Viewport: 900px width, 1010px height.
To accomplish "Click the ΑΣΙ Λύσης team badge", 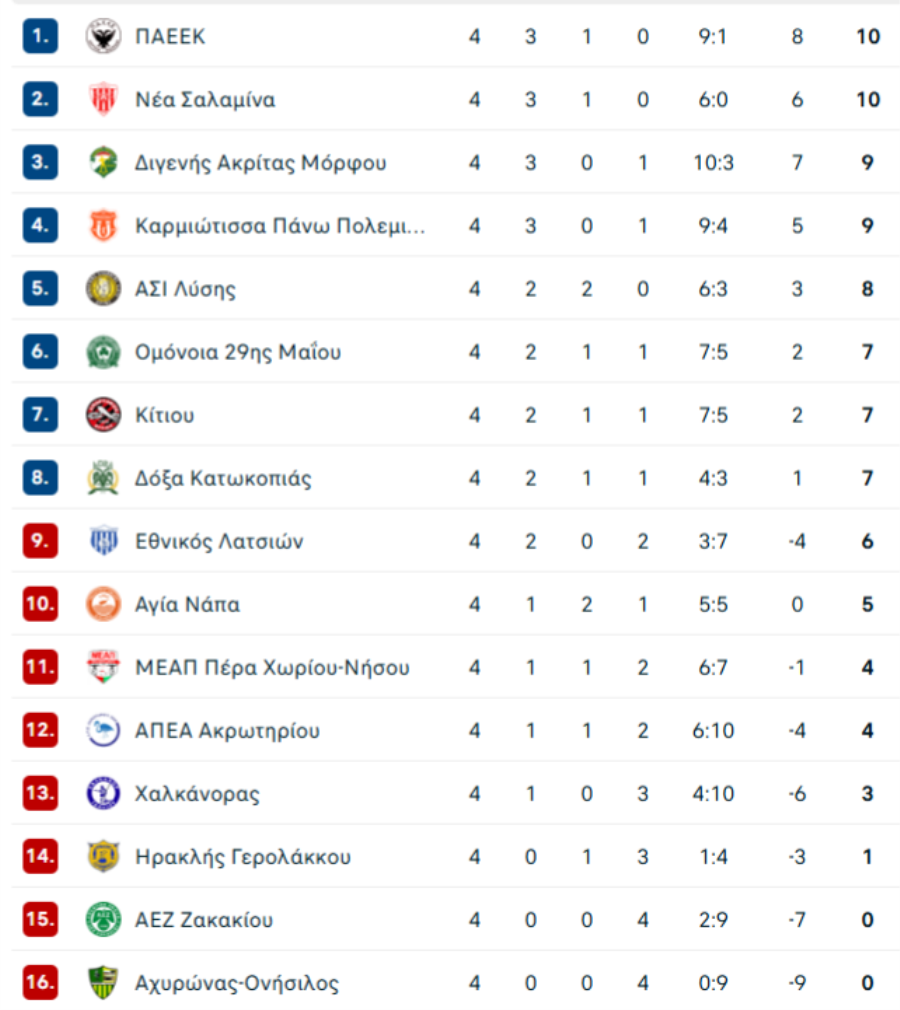I will pyautogui.click(x=103, y=289).
